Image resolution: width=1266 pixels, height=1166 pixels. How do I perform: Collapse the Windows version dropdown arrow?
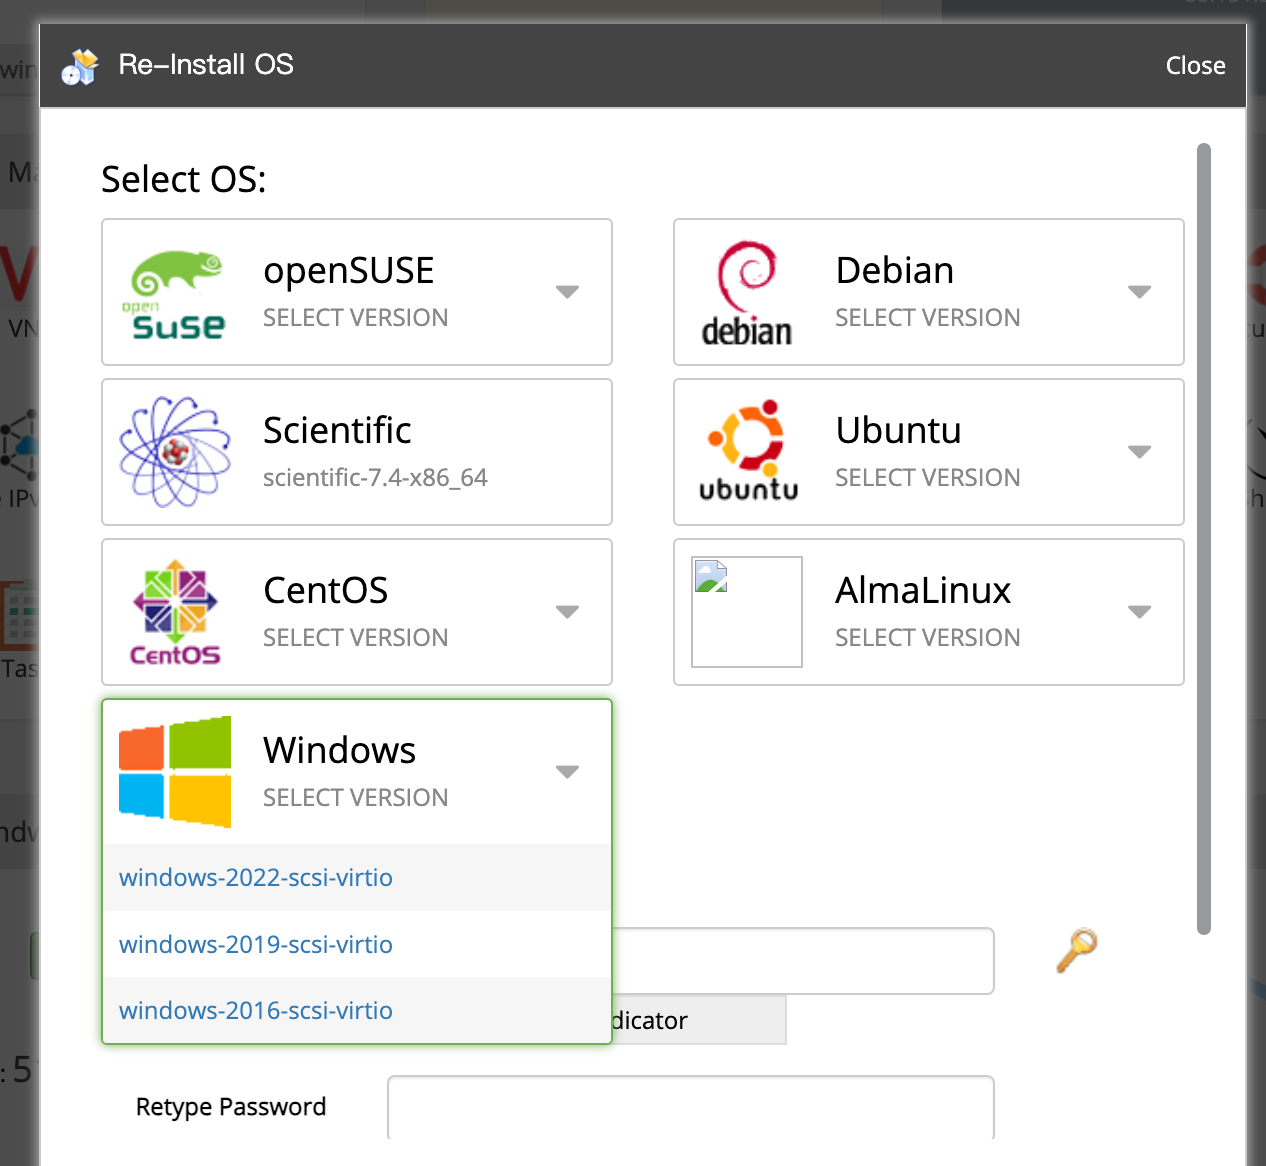tap(567, 772)
